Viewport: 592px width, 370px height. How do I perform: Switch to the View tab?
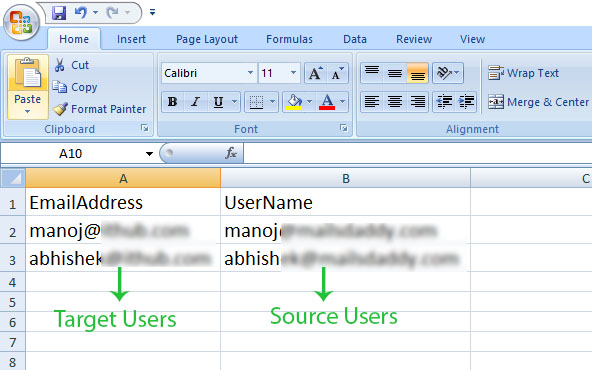472,39
